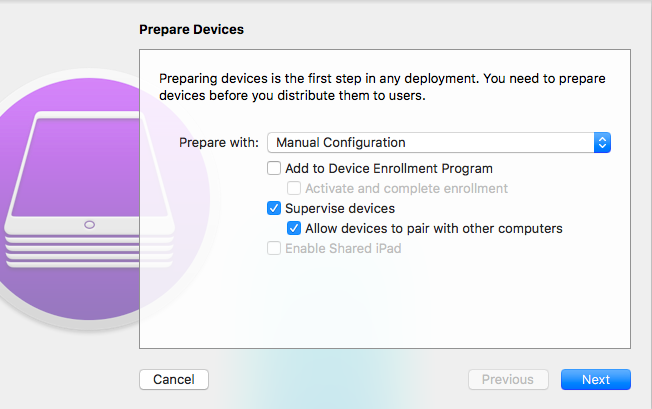The width and height of the screenshot is (652, 409).
Task: Click the blue arrows on the Prepare with dropdown
Action: pyautogui.click(x=602, y=143)
